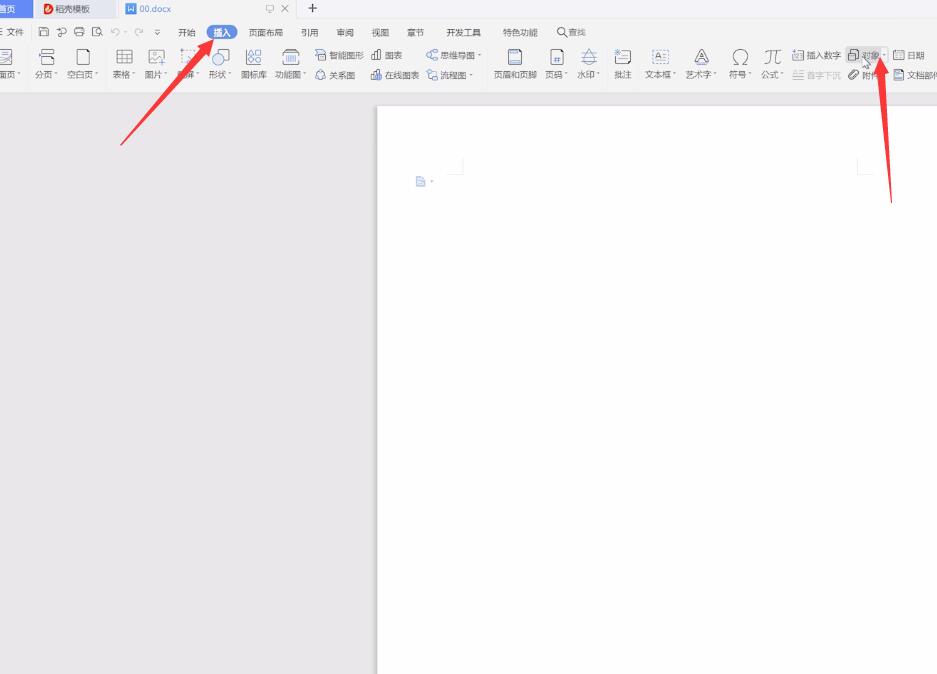
Task: Switch to the 审阅 review tab
Action: pos(345,32)
